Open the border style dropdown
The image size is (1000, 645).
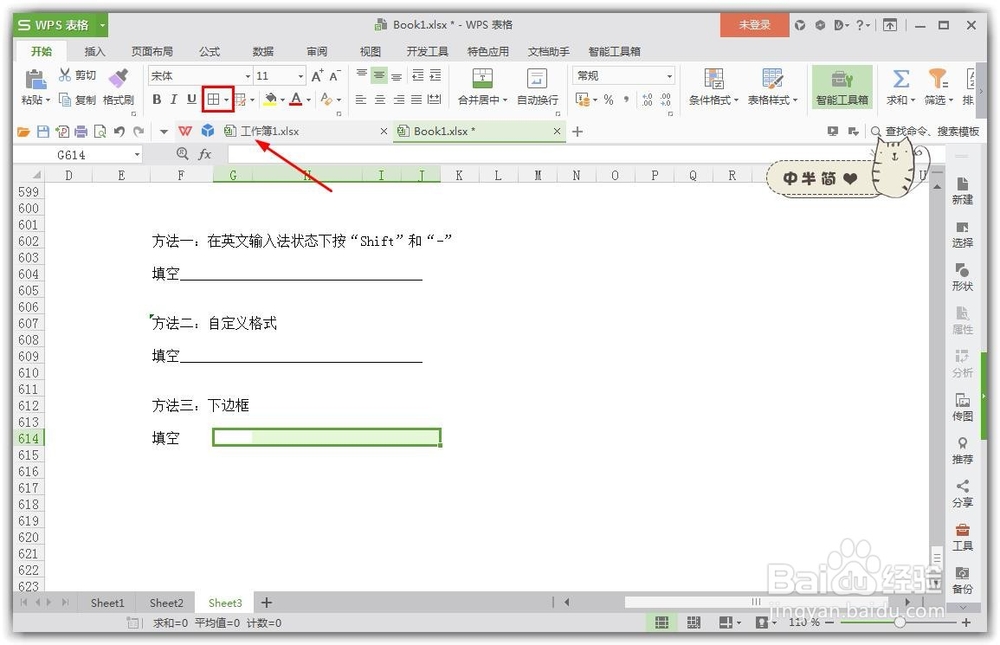click(227, 99)
